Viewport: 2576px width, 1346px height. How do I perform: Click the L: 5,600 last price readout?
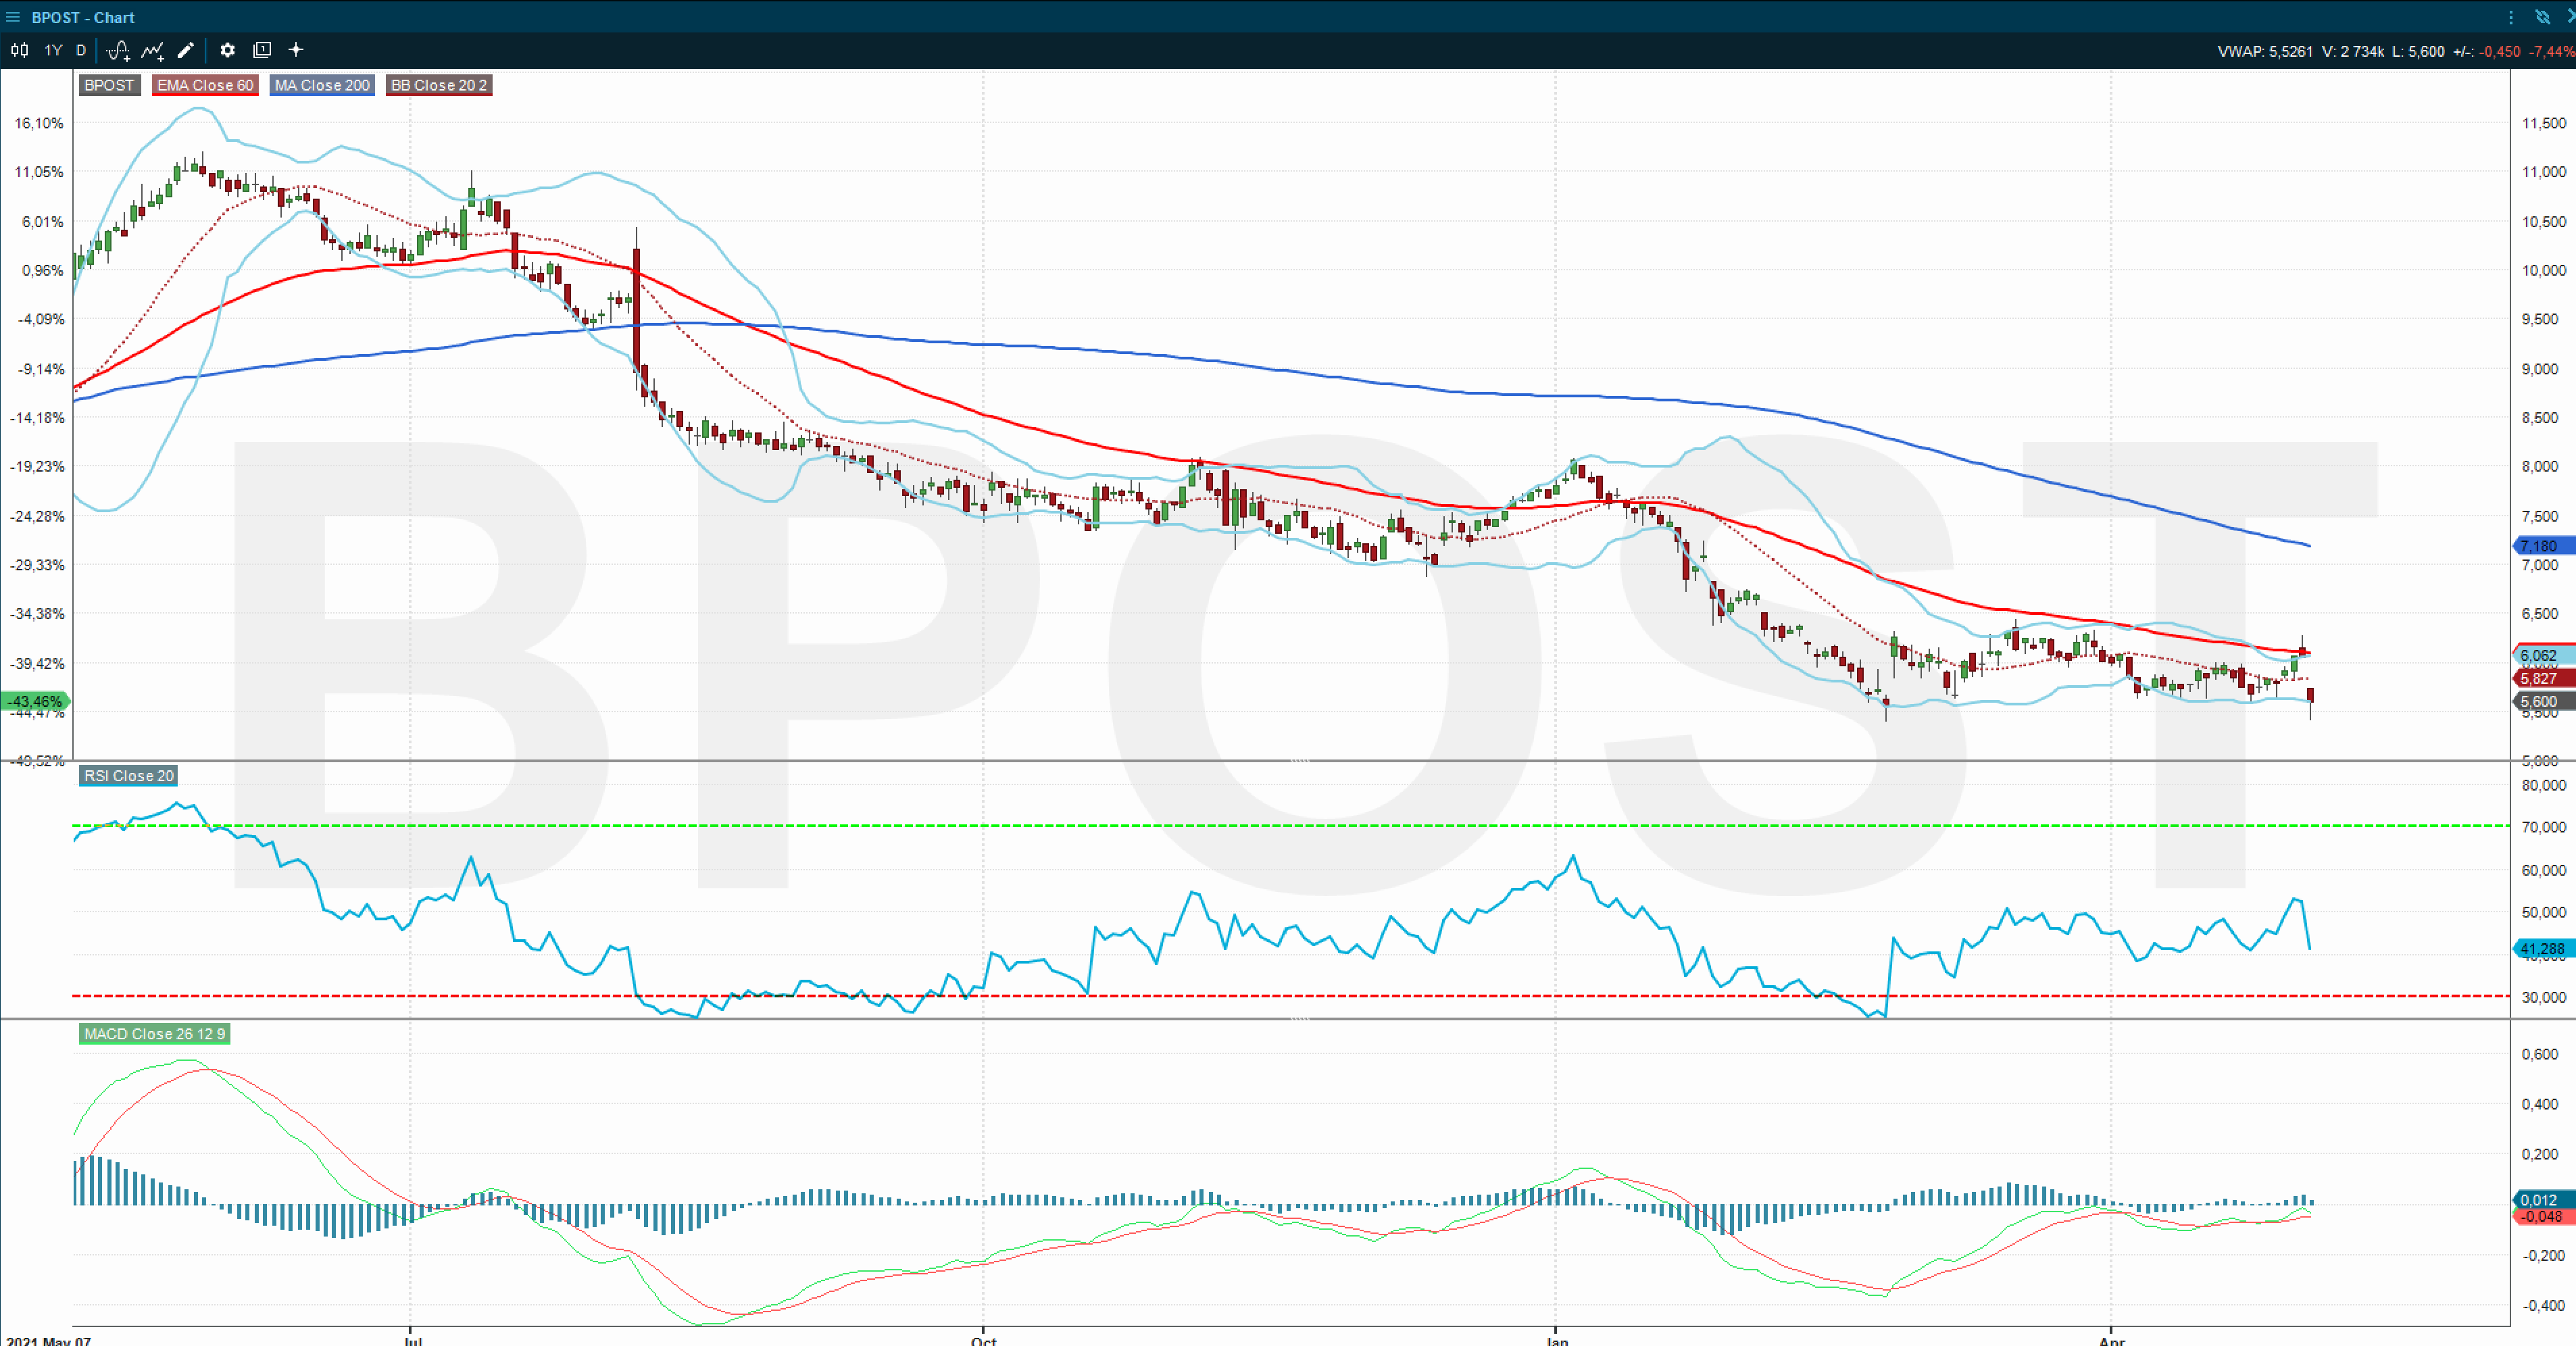[x=2418, y=51]
